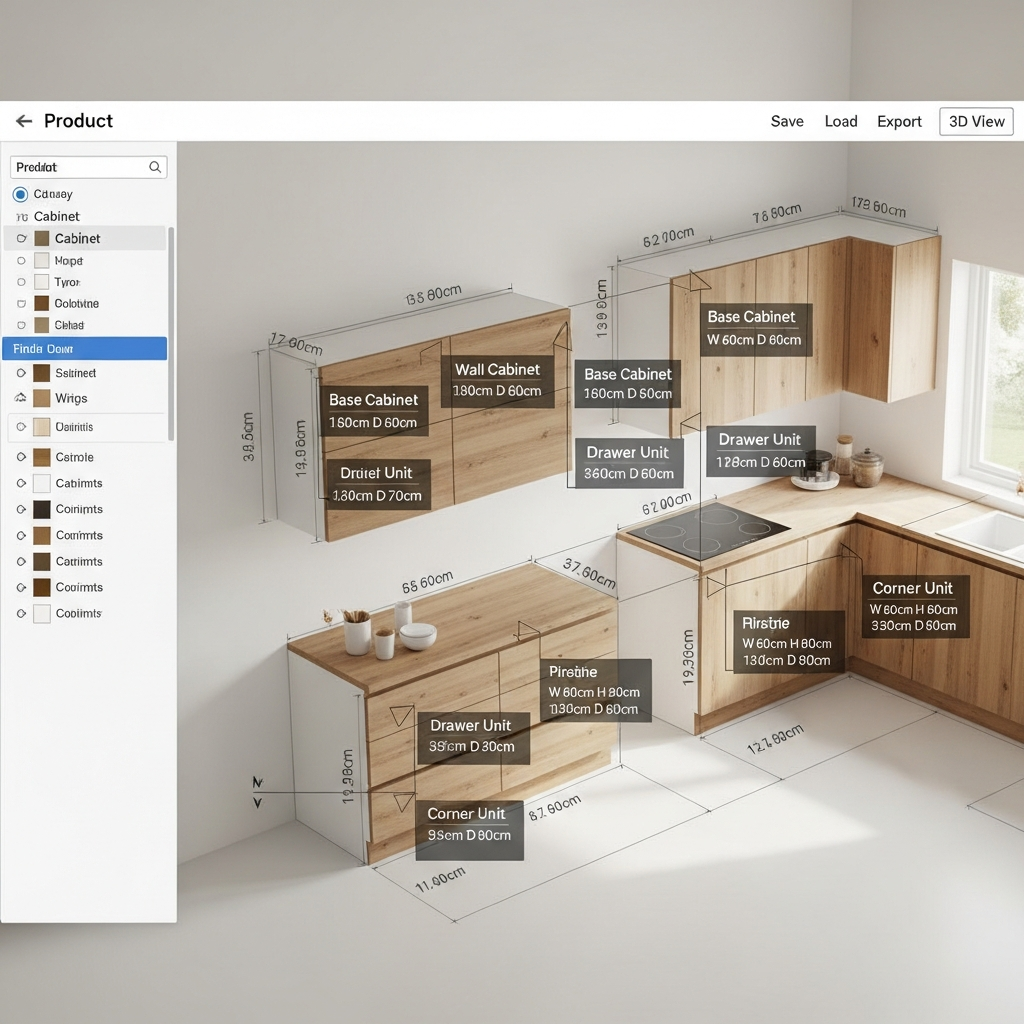The height and width of the screenshot is (1024, 1024).
Task: Click the icon left of the highlighted Cabinet row
Action: (21, 239)
